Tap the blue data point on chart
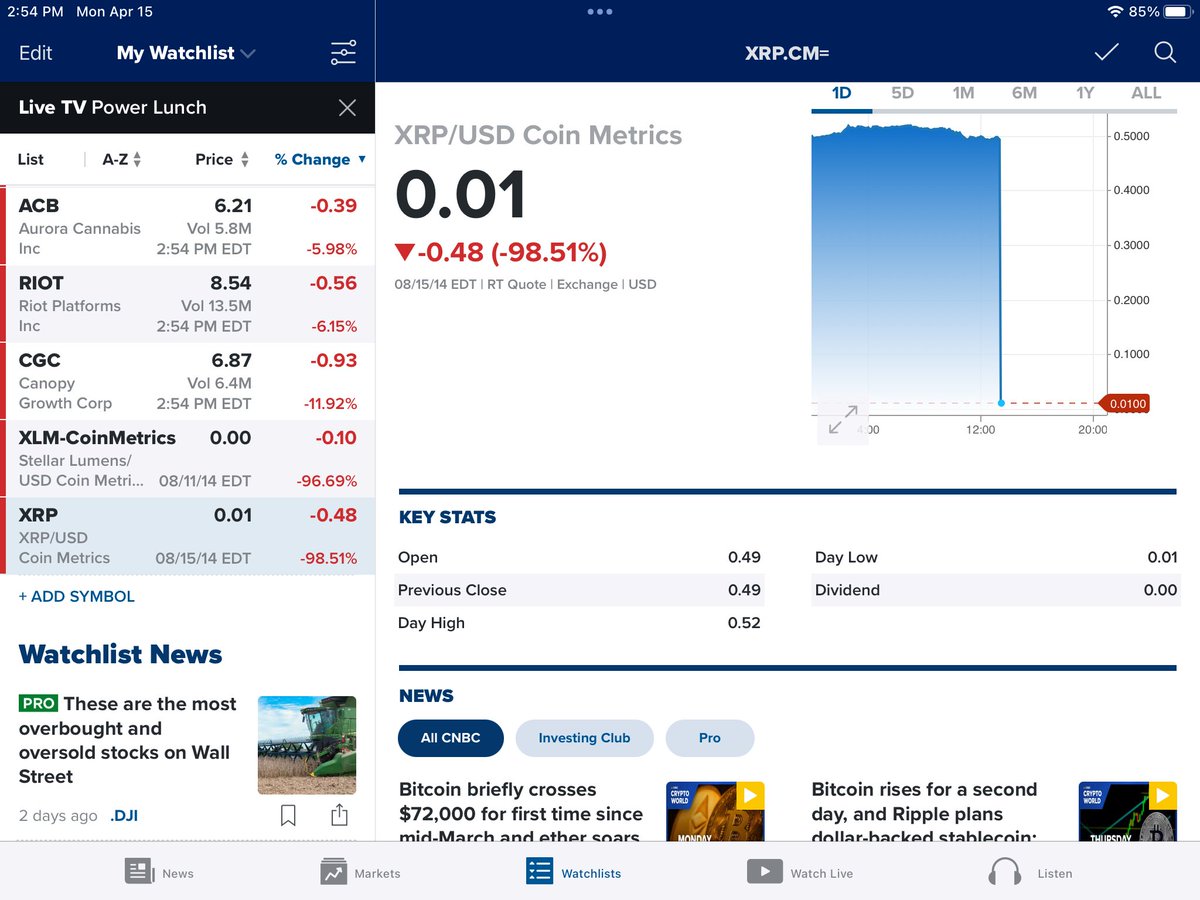This screenshot has height=900, width=1200. (1001, 403)
